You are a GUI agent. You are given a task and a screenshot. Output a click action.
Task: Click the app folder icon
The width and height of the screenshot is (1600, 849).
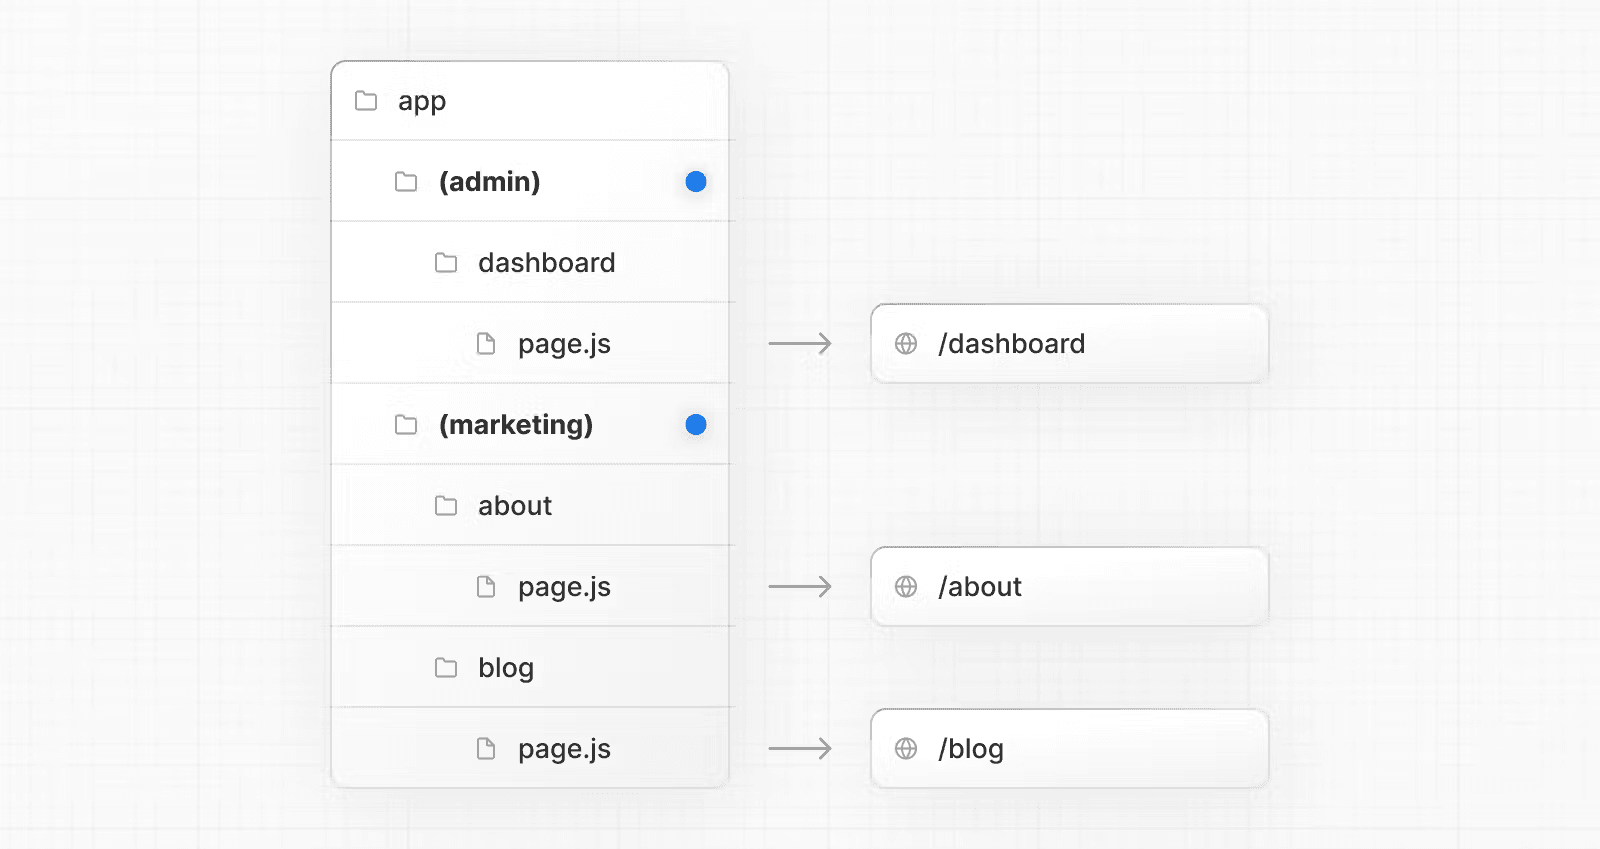click(366, 101)
